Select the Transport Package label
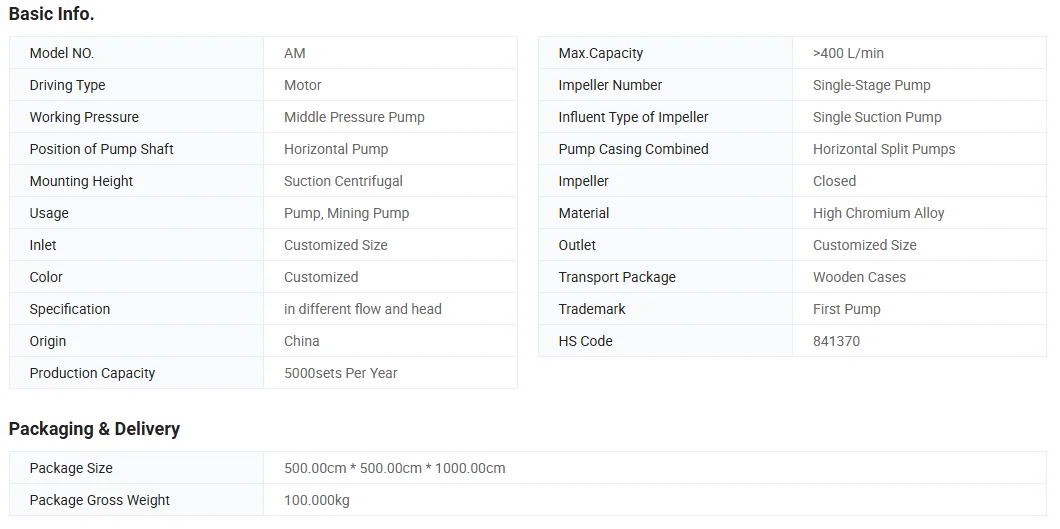This screenshot has width=1060, height=529. pos(617,277)
